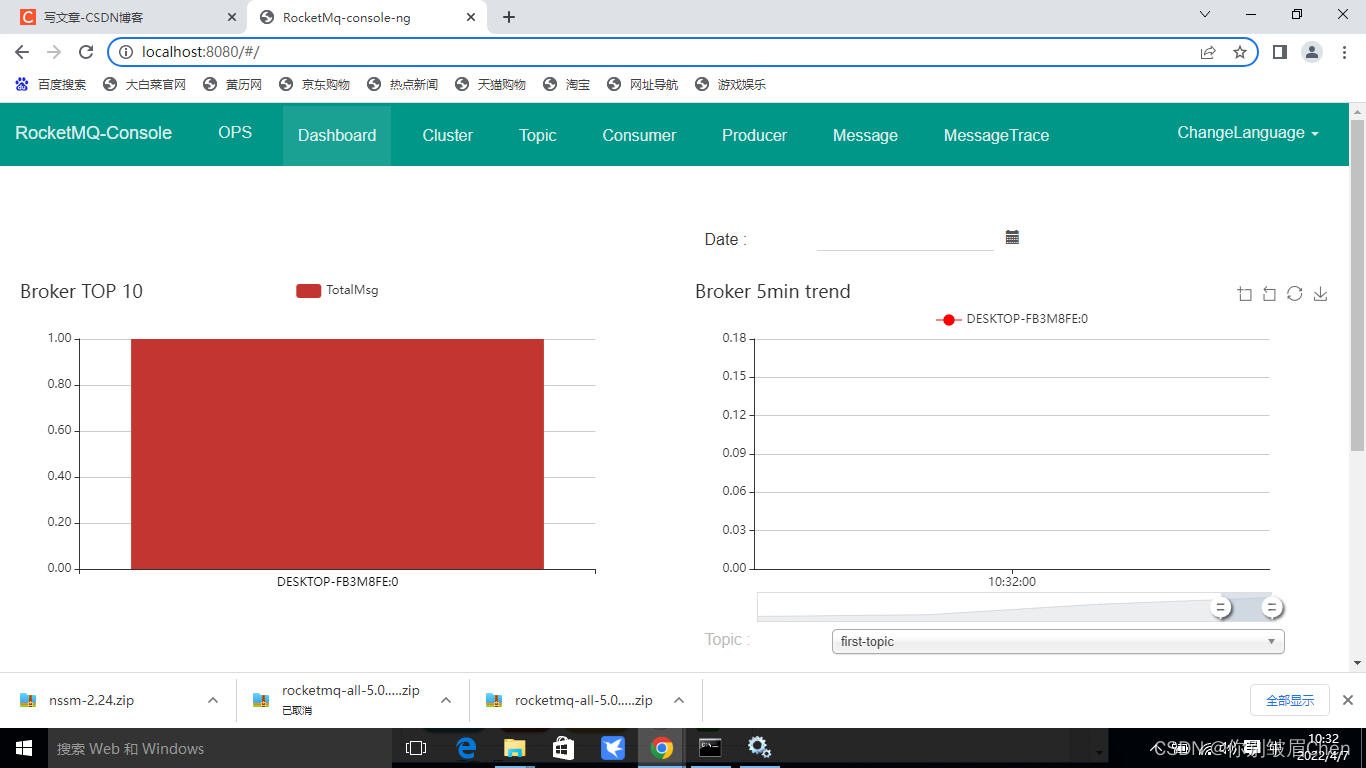Open the gears icon on the taskbar
Viewport: 1366px width, 768px height.
[x=759, y=748]
